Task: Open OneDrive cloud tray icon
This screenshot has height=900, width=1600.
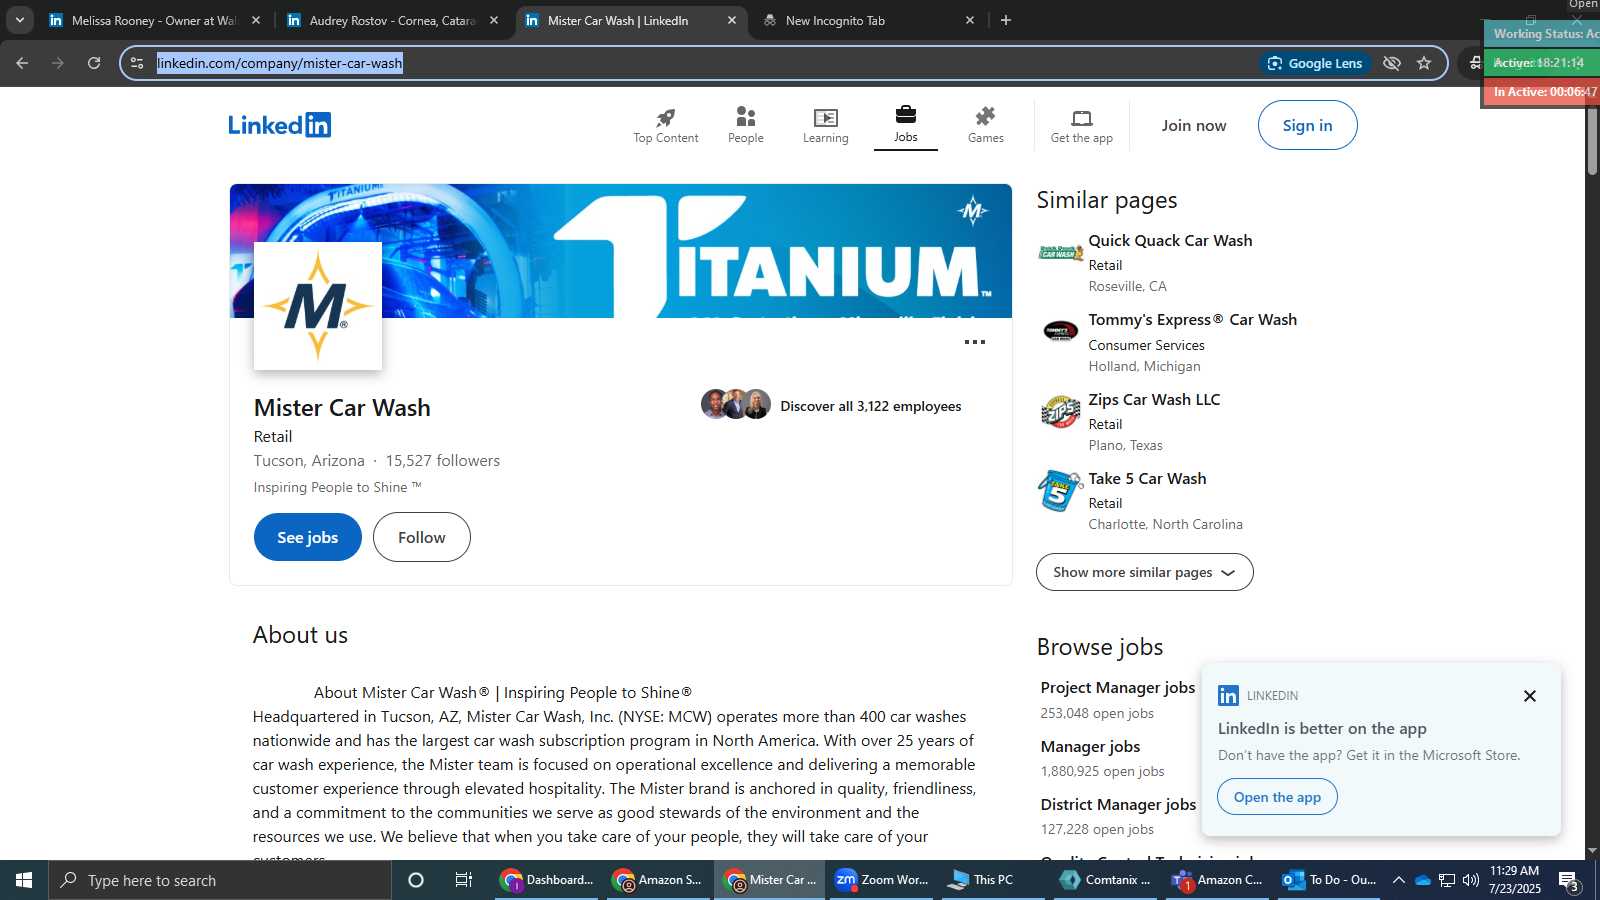Action: point(1423,880)
